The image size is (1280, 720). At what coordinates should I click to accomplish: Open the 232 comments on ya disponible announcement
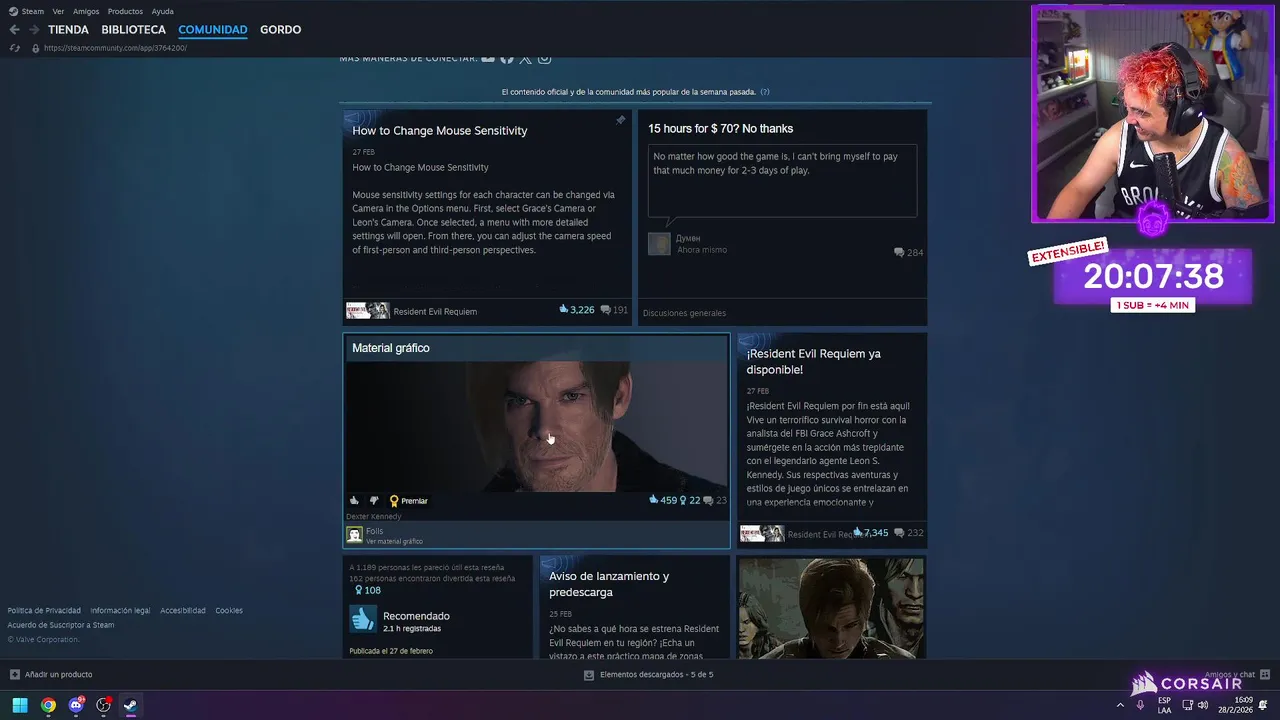[x=909, y=533]
